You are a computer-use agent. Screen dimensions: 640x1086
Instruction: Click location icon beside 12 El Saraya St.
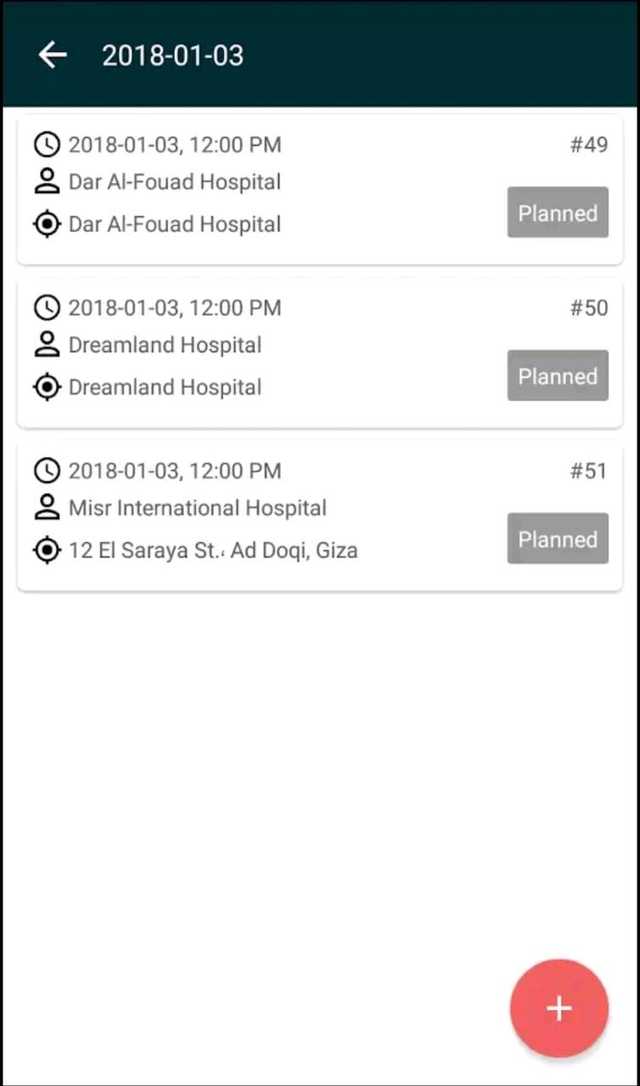(x=47, y=551)
